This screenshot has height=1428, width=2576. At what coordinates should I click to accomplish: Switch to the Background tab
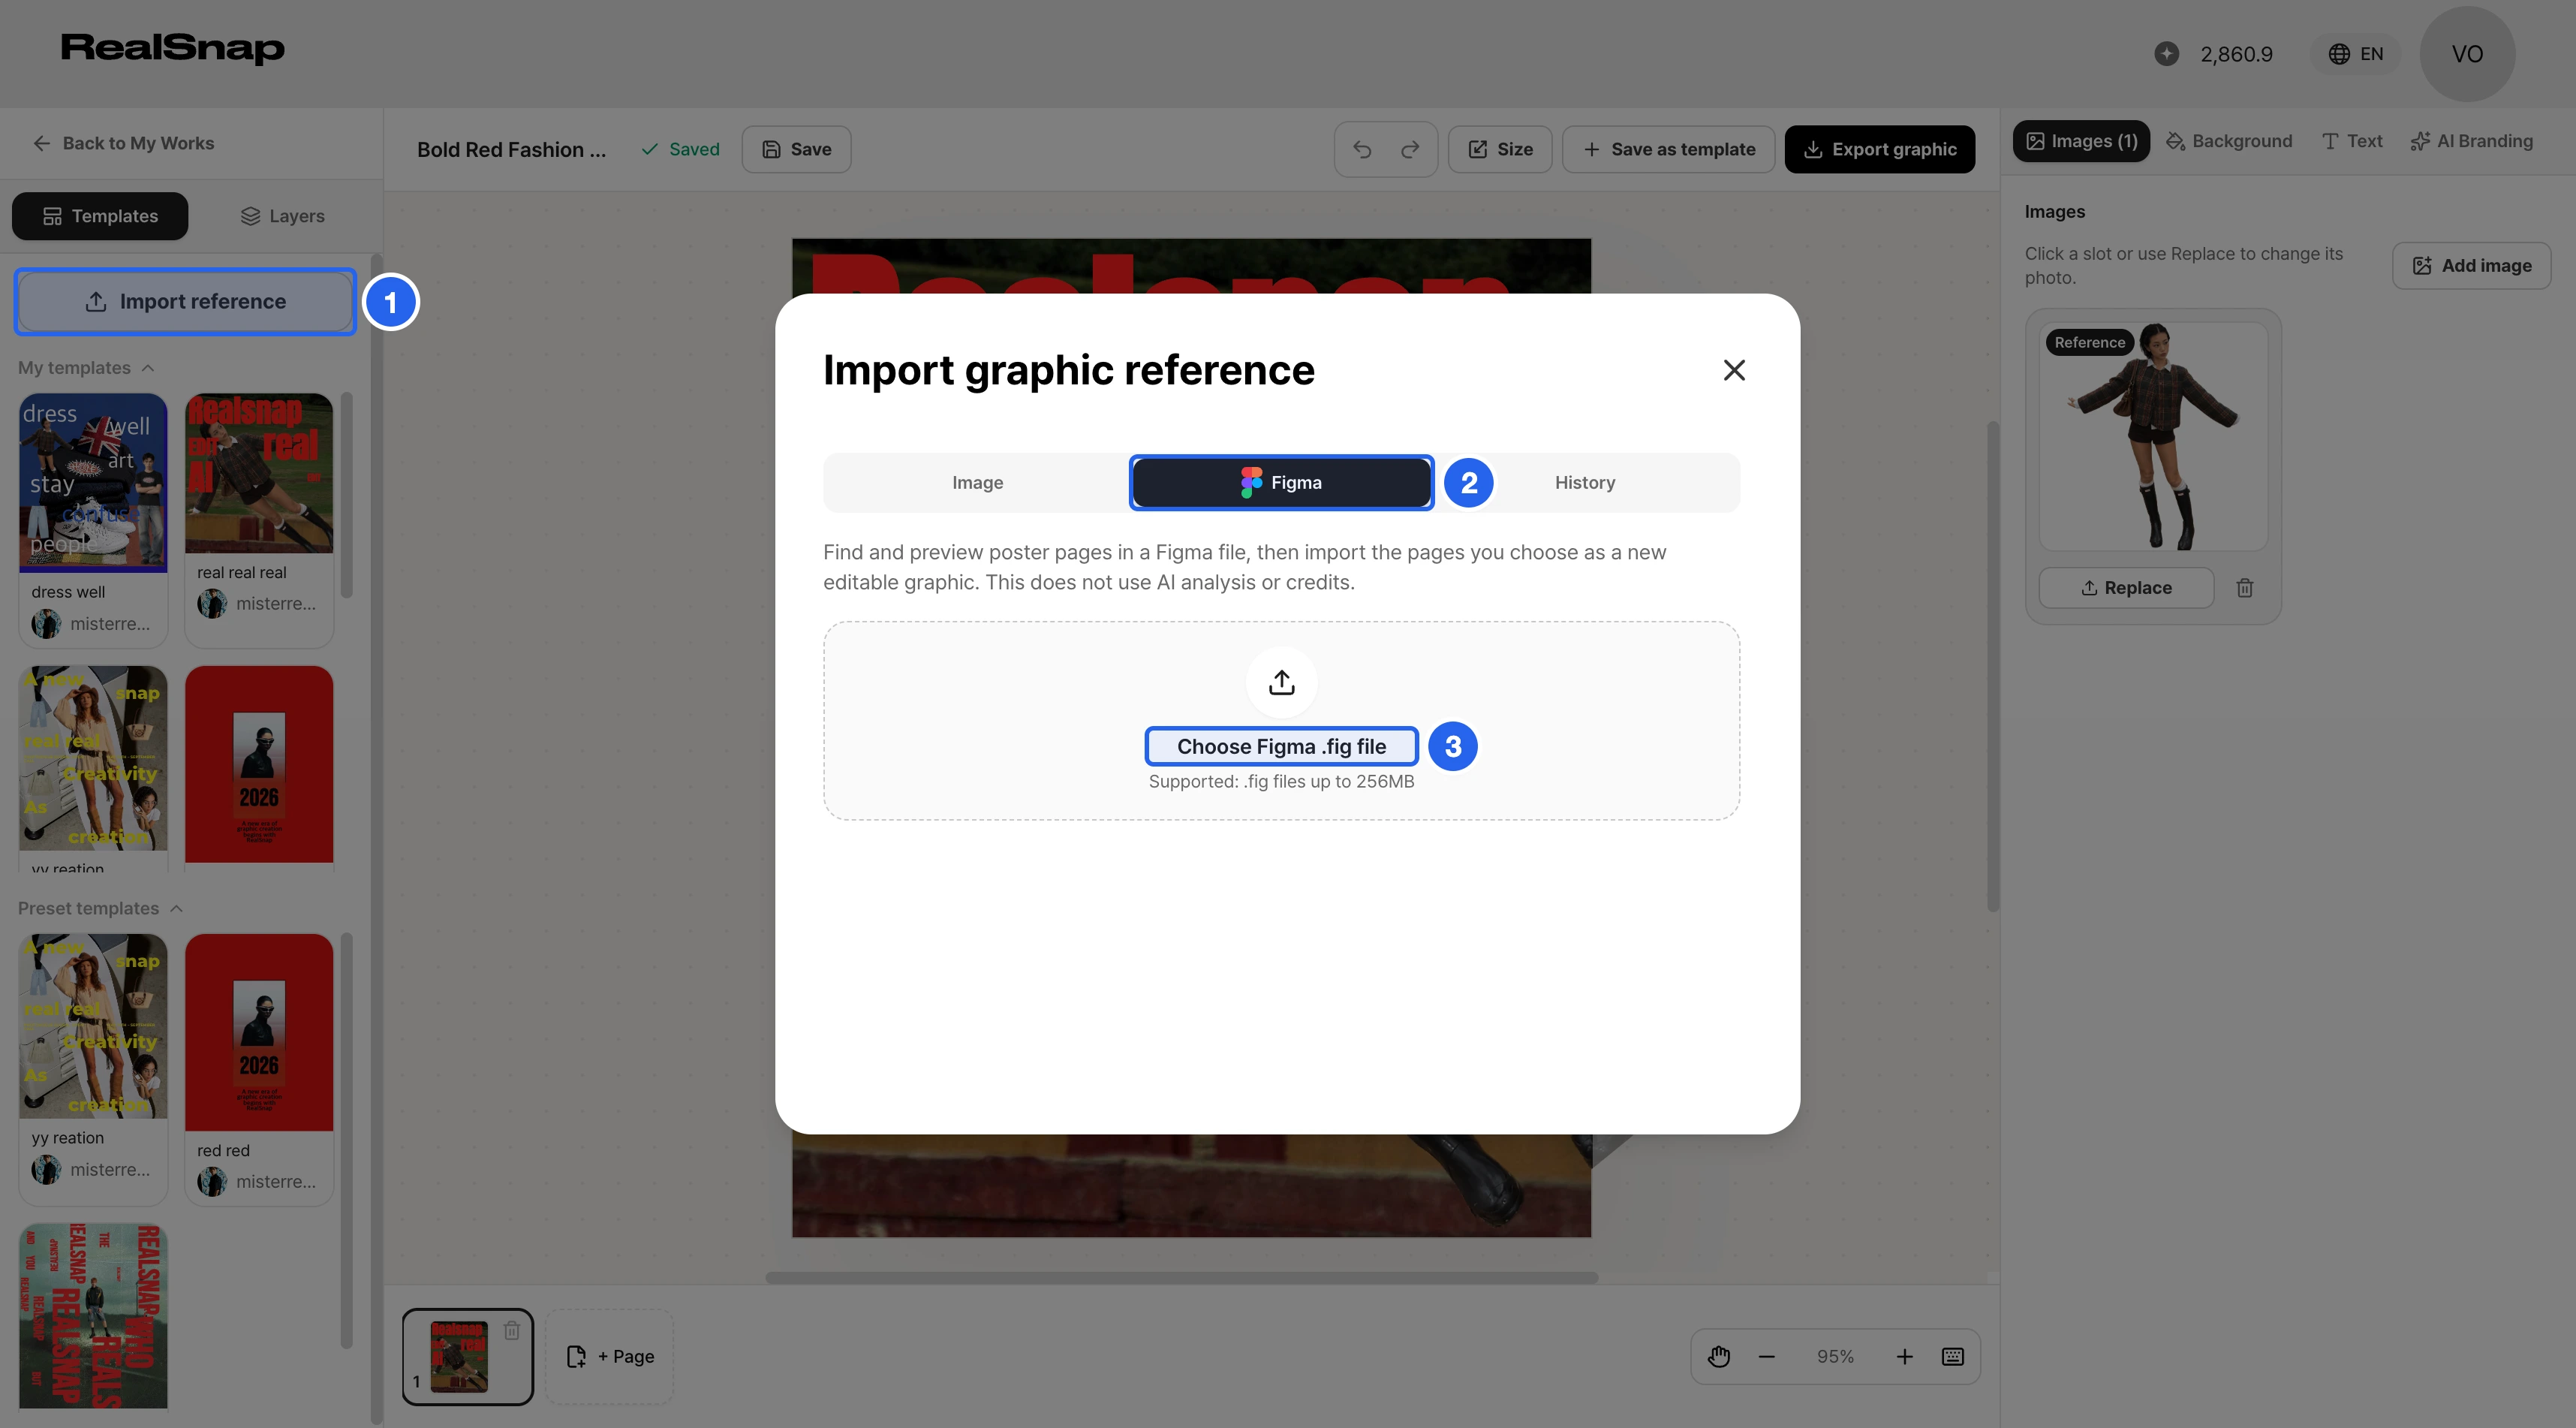click(x=2229, y=141)
